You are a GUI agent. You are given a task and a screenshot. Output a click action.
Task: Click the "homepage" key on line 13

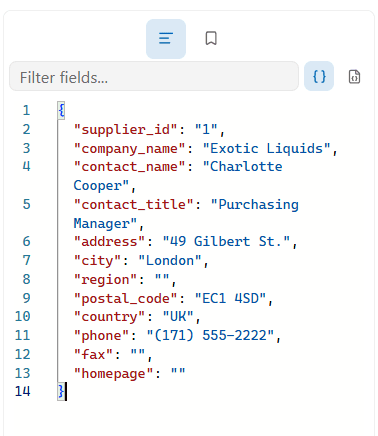tap(113, 373)
